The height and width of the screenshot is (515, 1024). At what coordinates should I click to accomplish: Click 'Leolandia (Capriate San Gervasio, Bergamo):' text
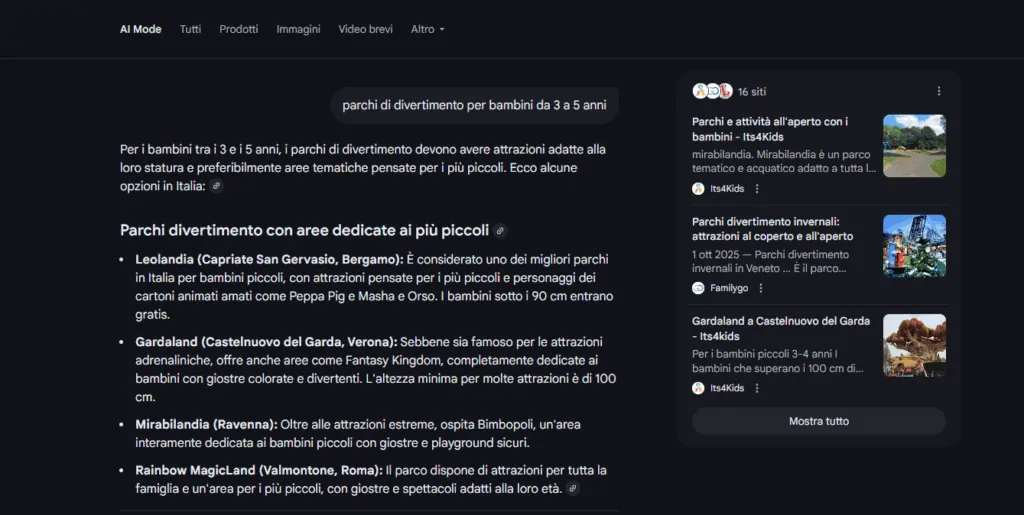[269, 259]
